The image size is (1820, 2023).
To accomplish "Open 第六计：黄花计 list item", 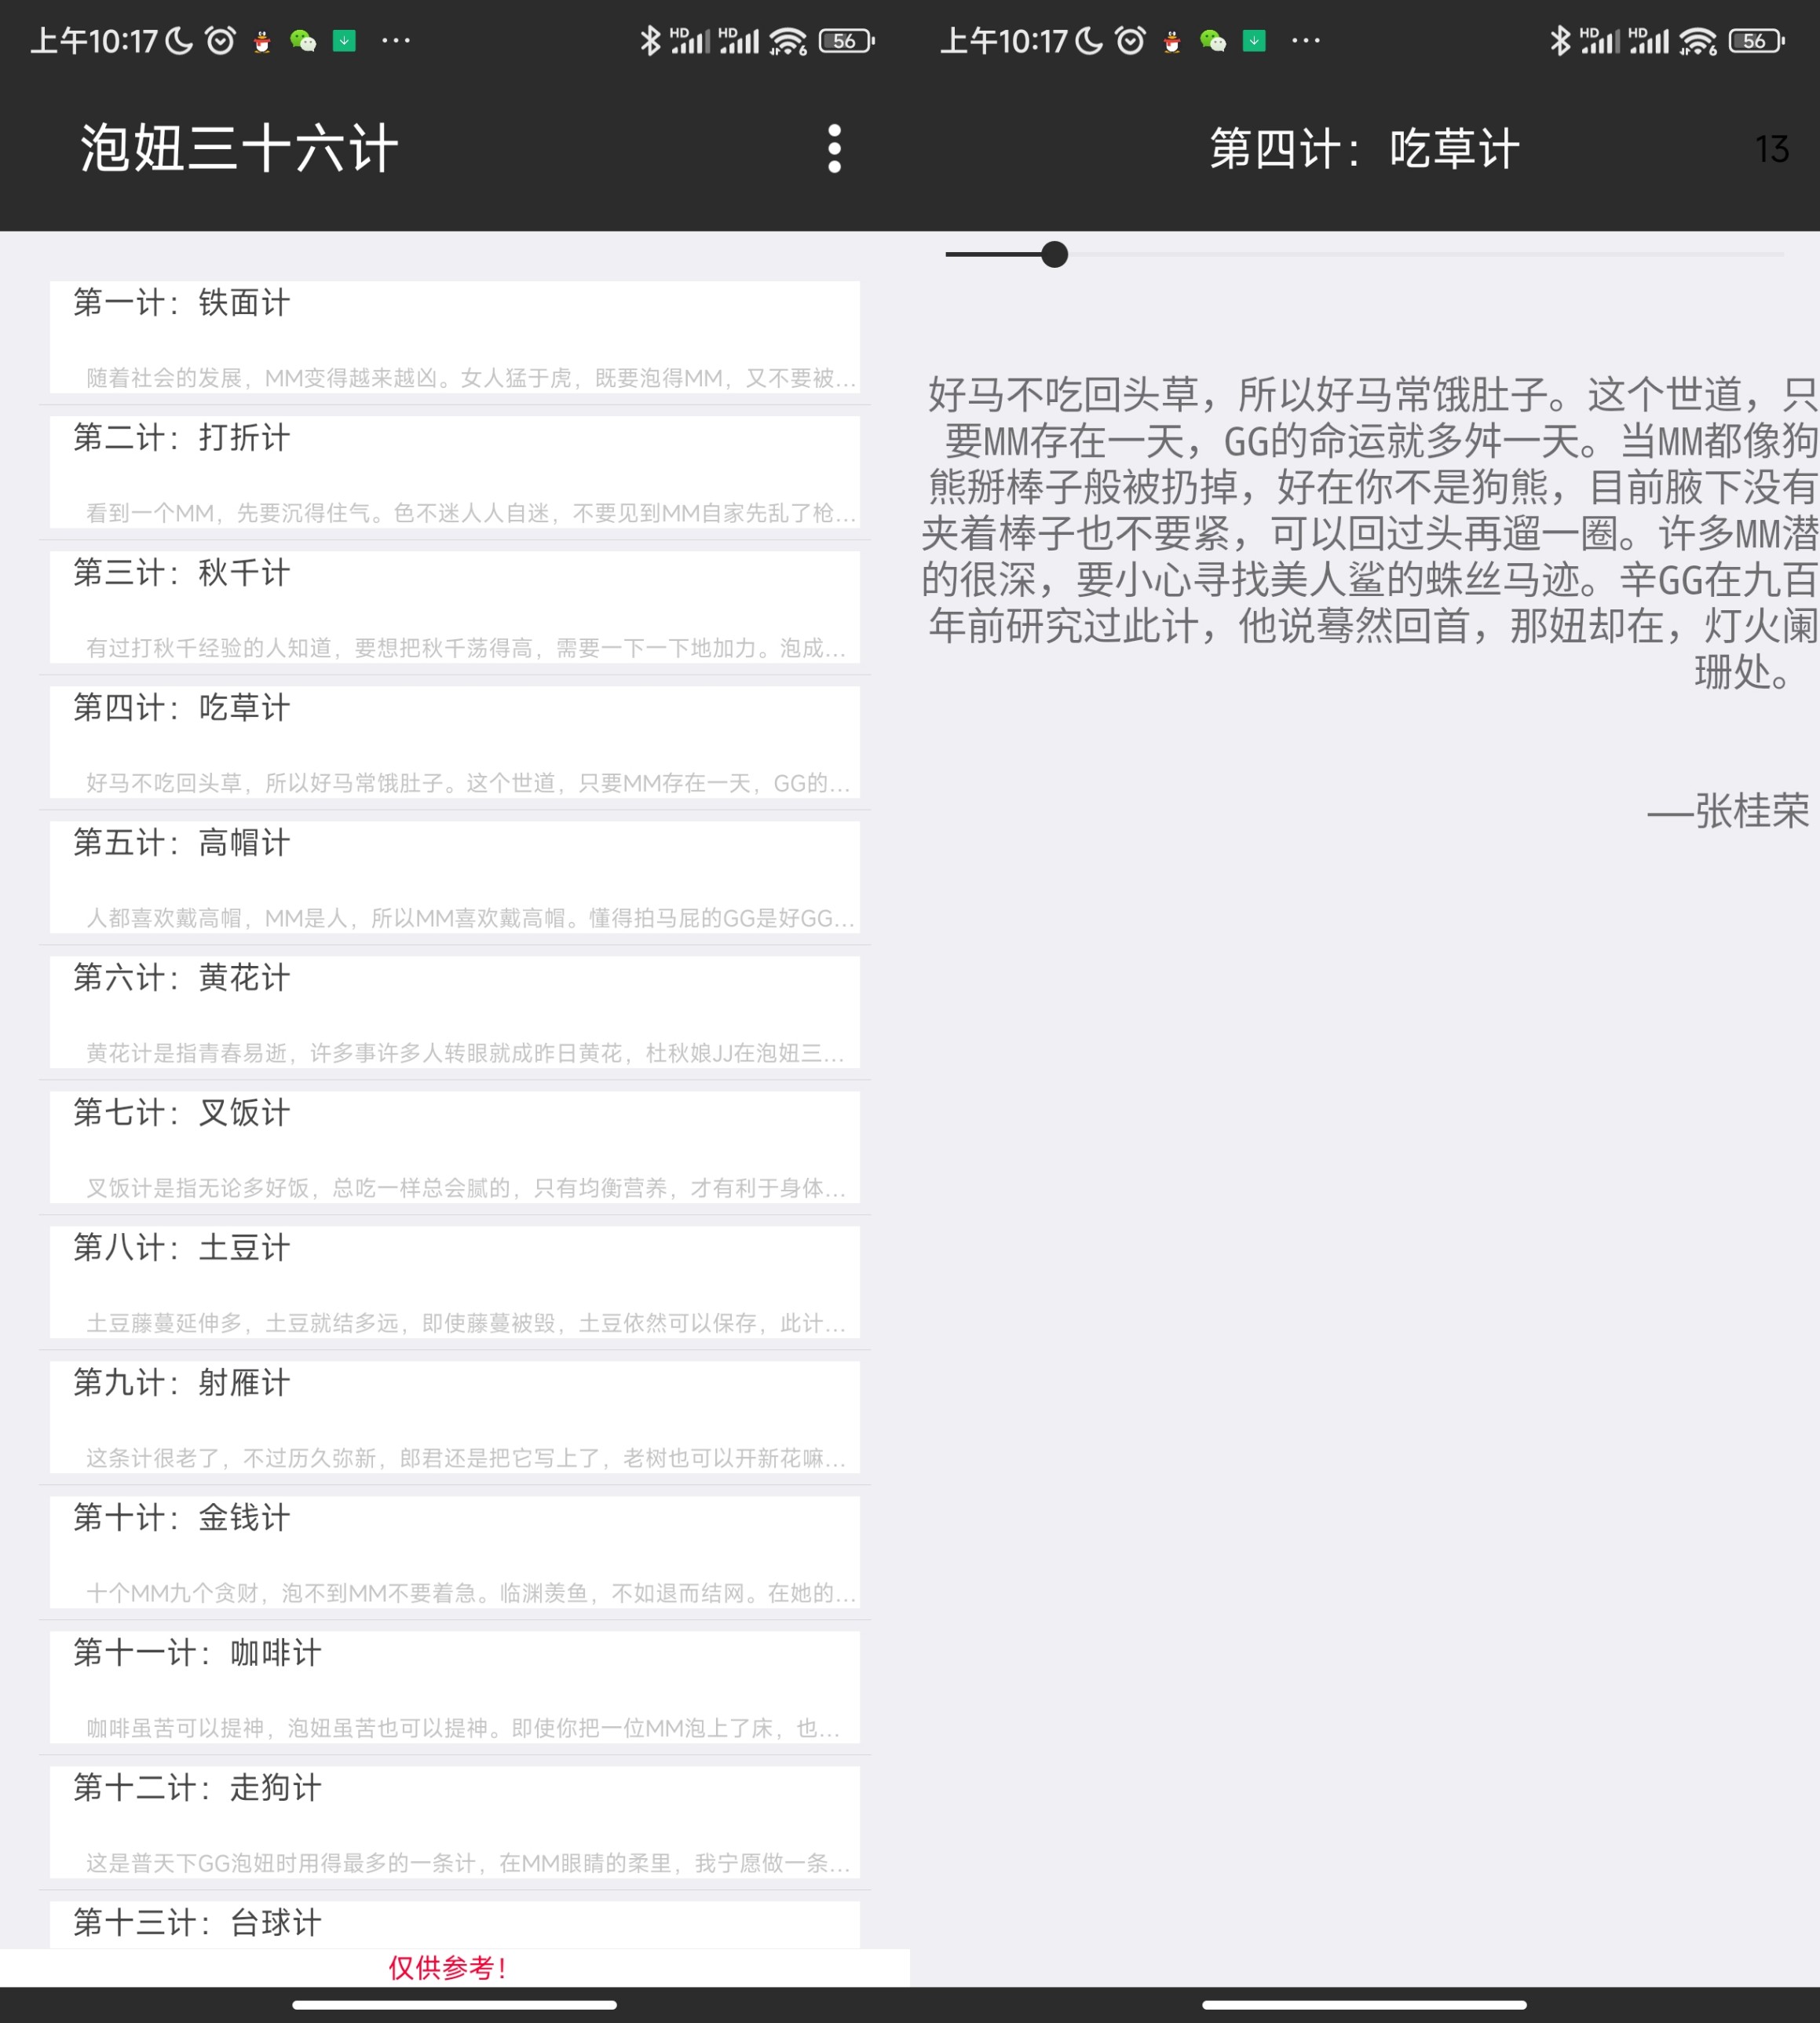I will 455,1012.
